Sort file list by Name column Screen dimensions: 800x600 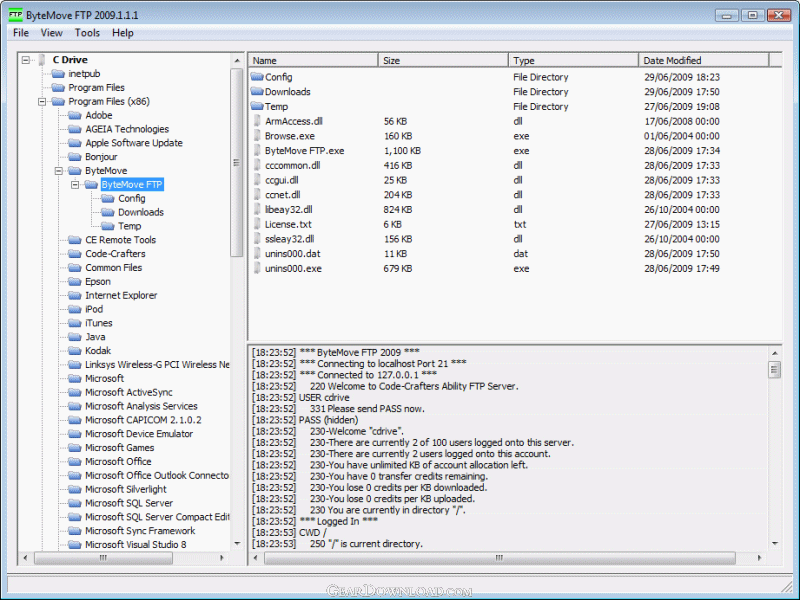[x=313, y=60]
